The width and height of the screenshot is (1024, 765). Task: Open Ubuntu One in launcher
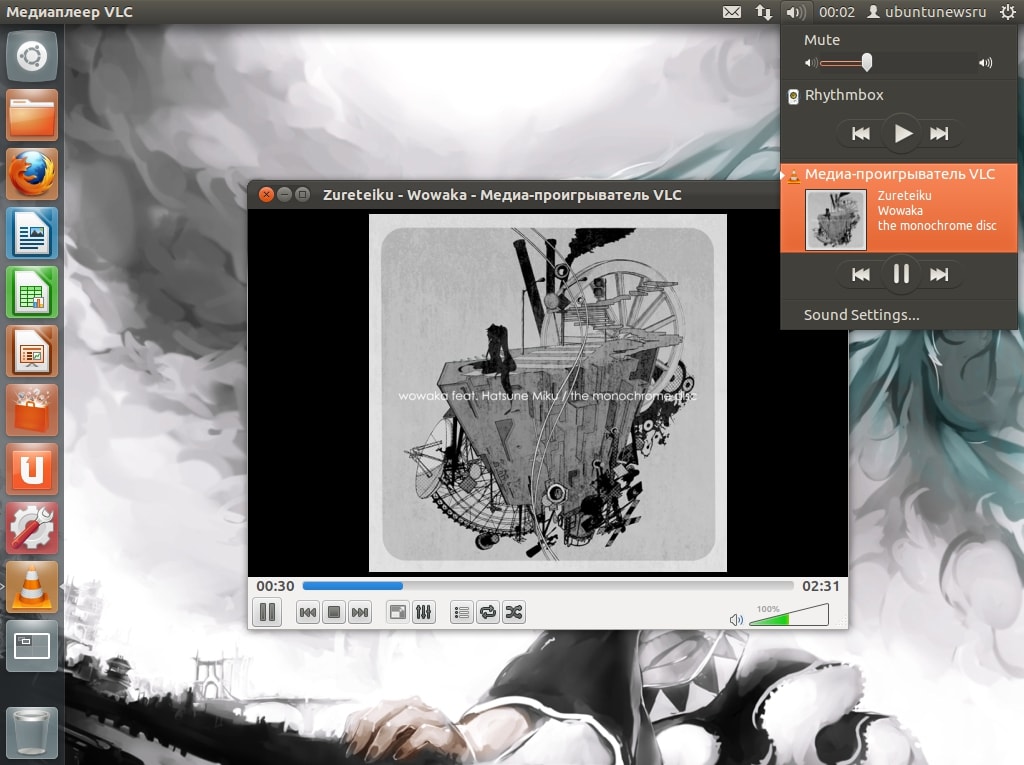coord(32,469)
